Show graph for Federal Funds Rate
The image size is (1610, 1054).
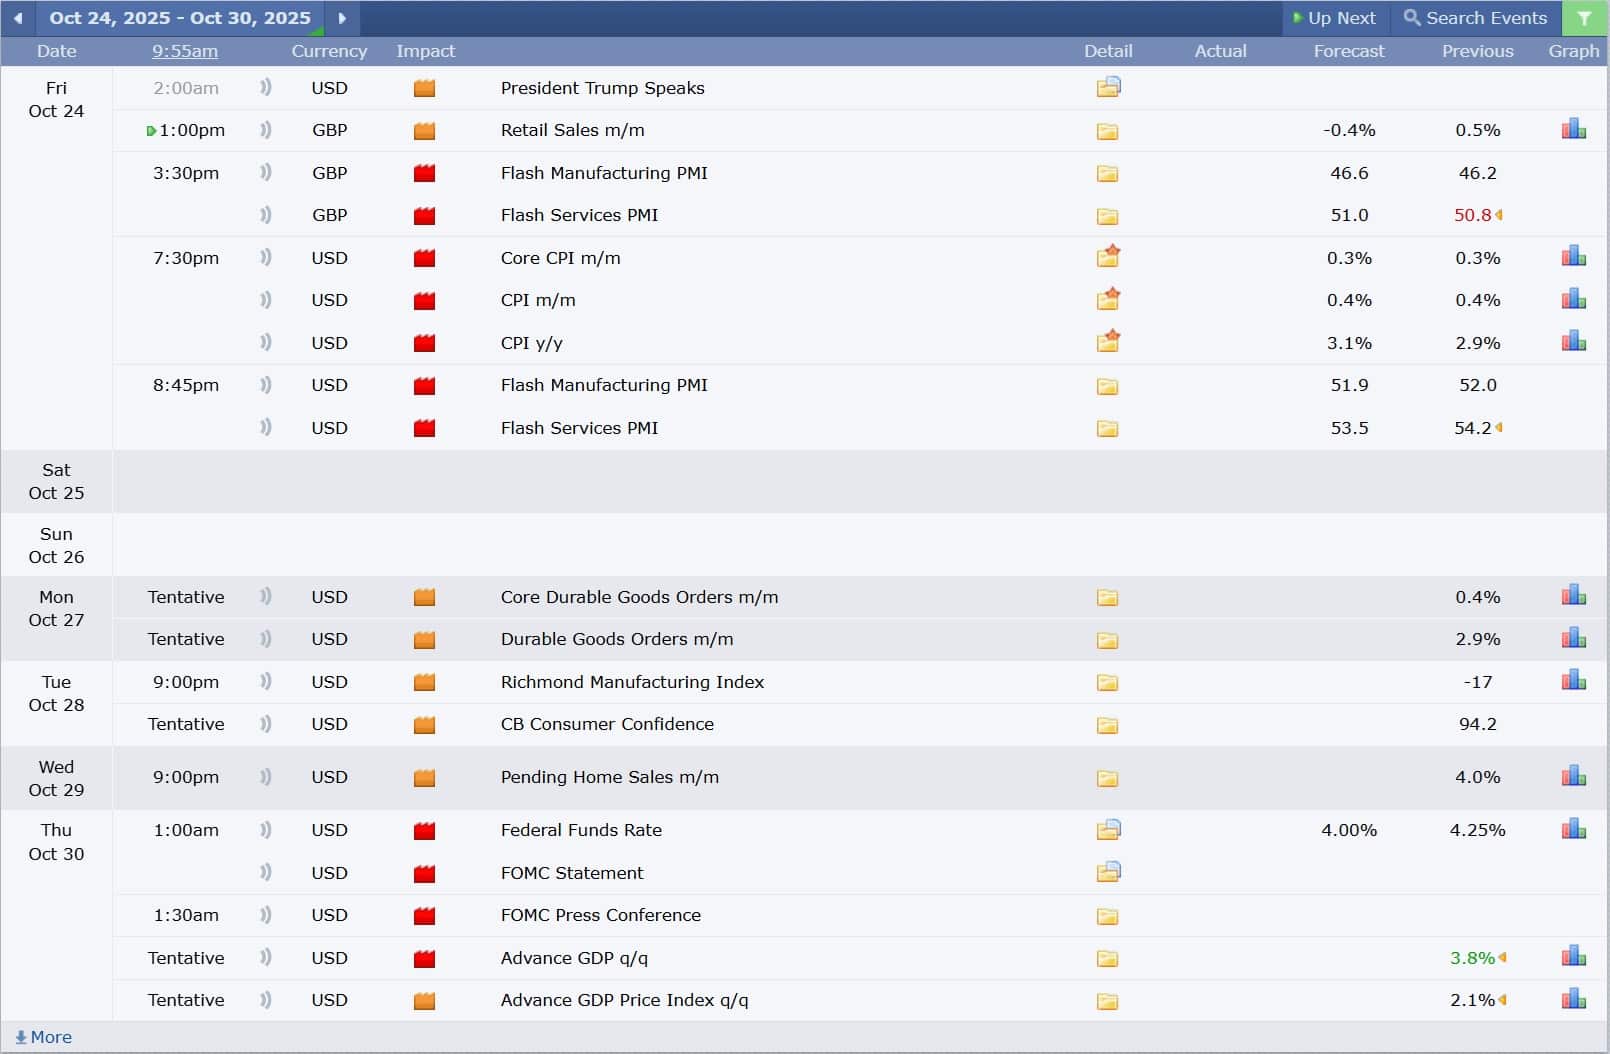pyautogui.click(x=1573, y=830)
